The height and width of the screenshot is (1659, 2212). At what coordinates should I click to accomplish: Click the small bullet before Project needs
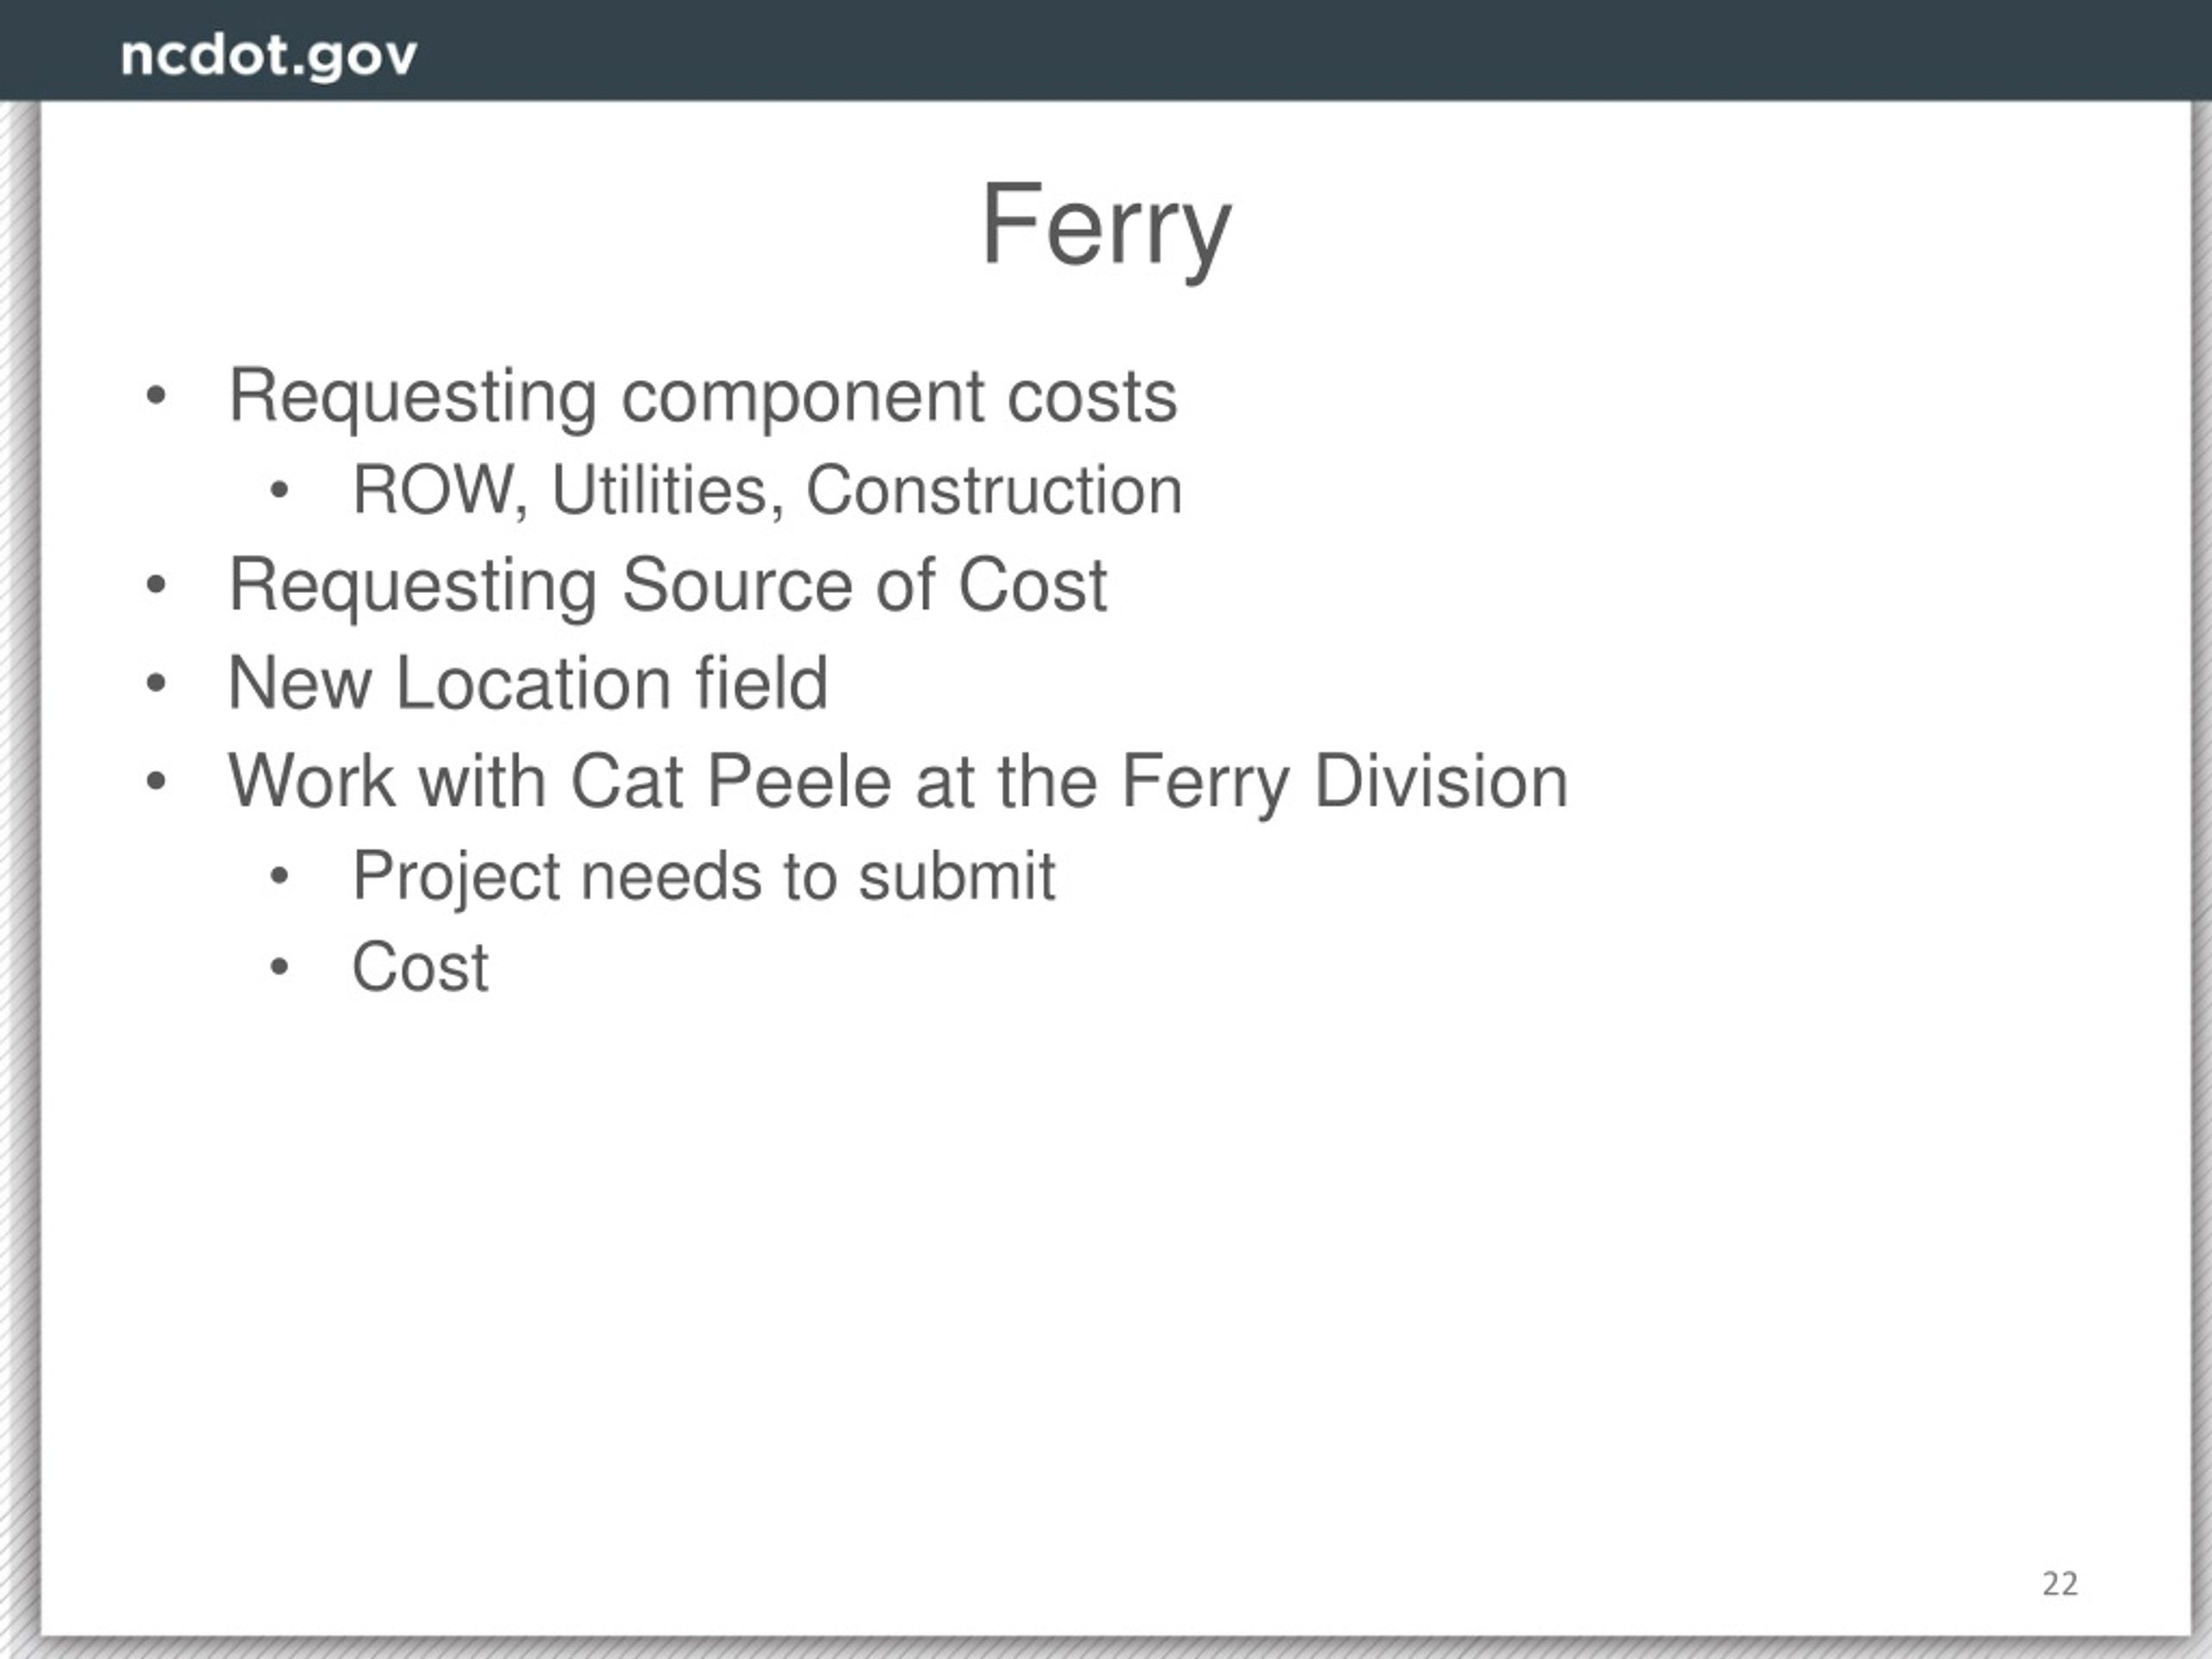279,877
